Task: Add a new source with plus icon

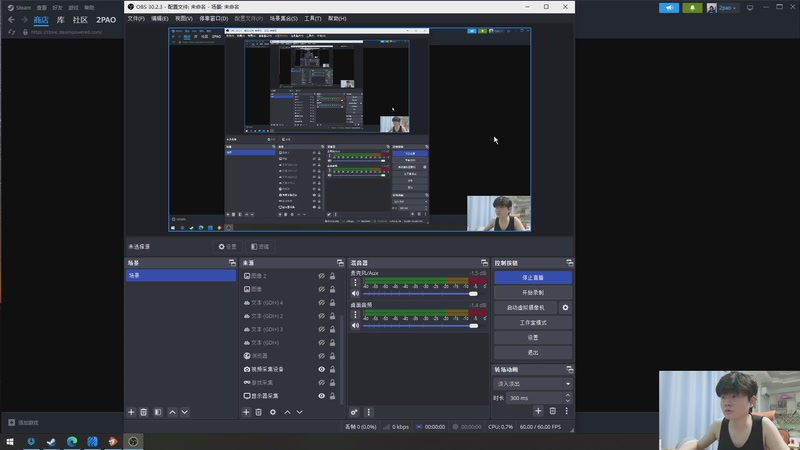Action: (246, 412)
